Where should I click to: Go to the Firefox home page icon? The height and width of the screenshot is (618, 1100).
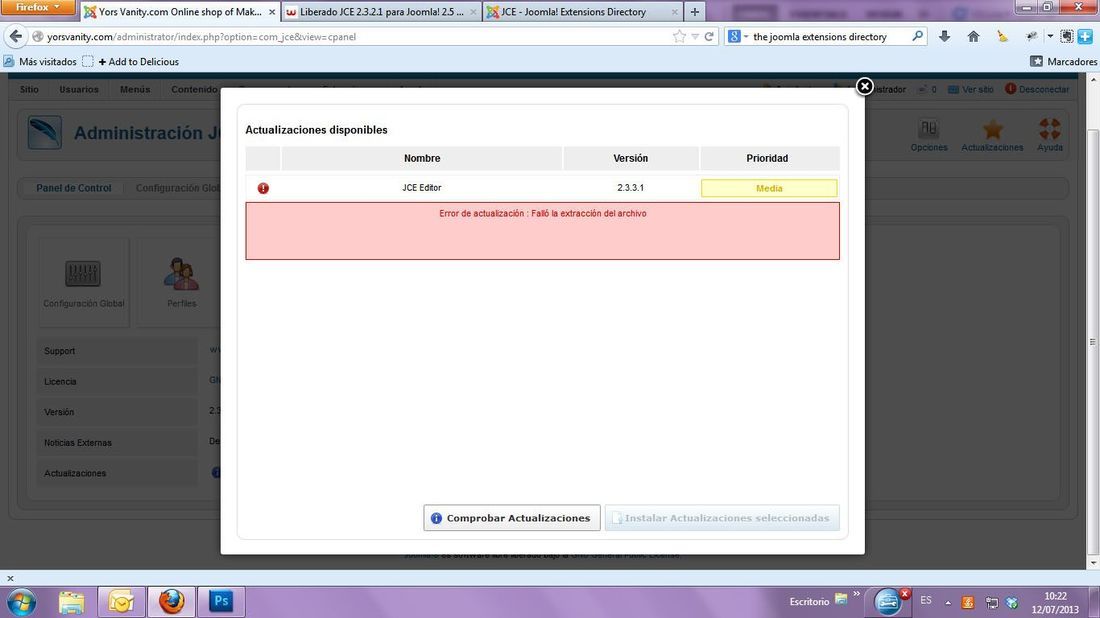tap(973, 36)
